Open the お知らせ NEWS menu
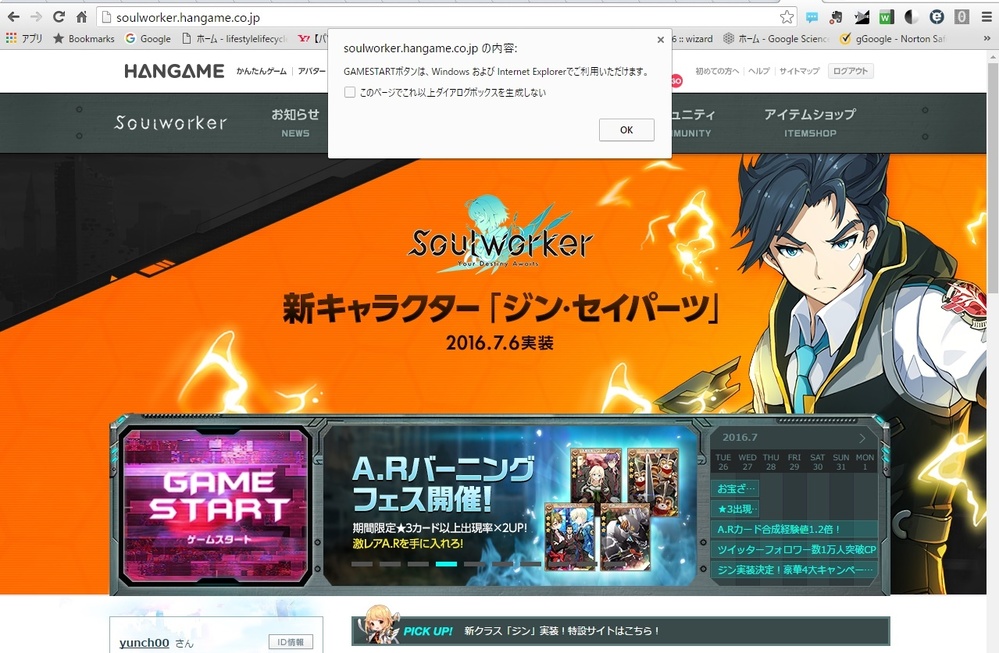 pyautogui.click(x=293, y=122)
